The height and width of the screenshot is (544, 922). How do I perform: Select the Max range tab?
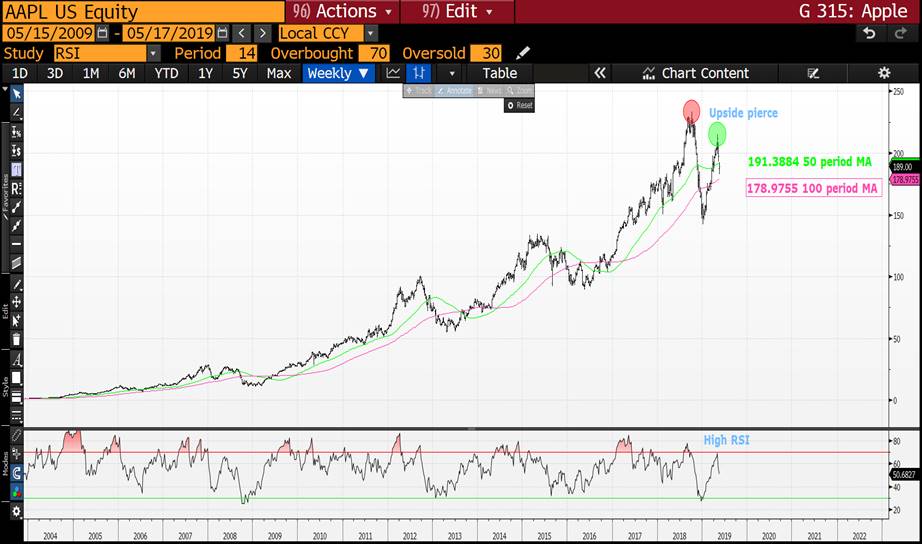pyautogui.click(x=279, y=74)
